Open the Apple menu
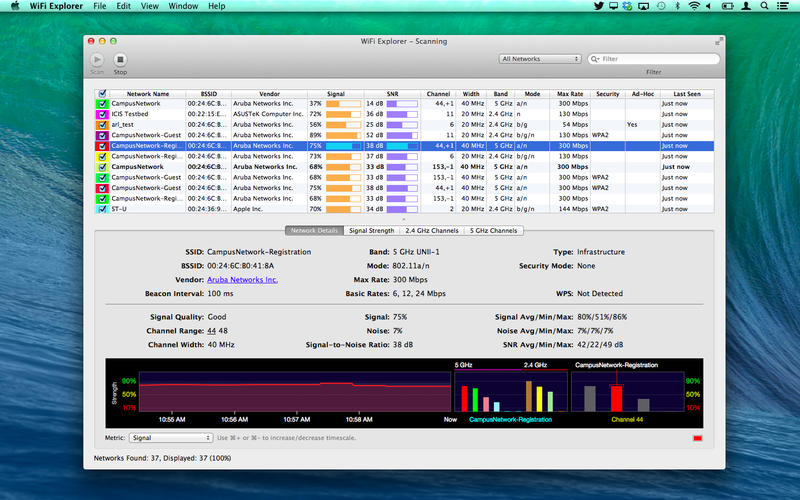 tap(15, 6)
